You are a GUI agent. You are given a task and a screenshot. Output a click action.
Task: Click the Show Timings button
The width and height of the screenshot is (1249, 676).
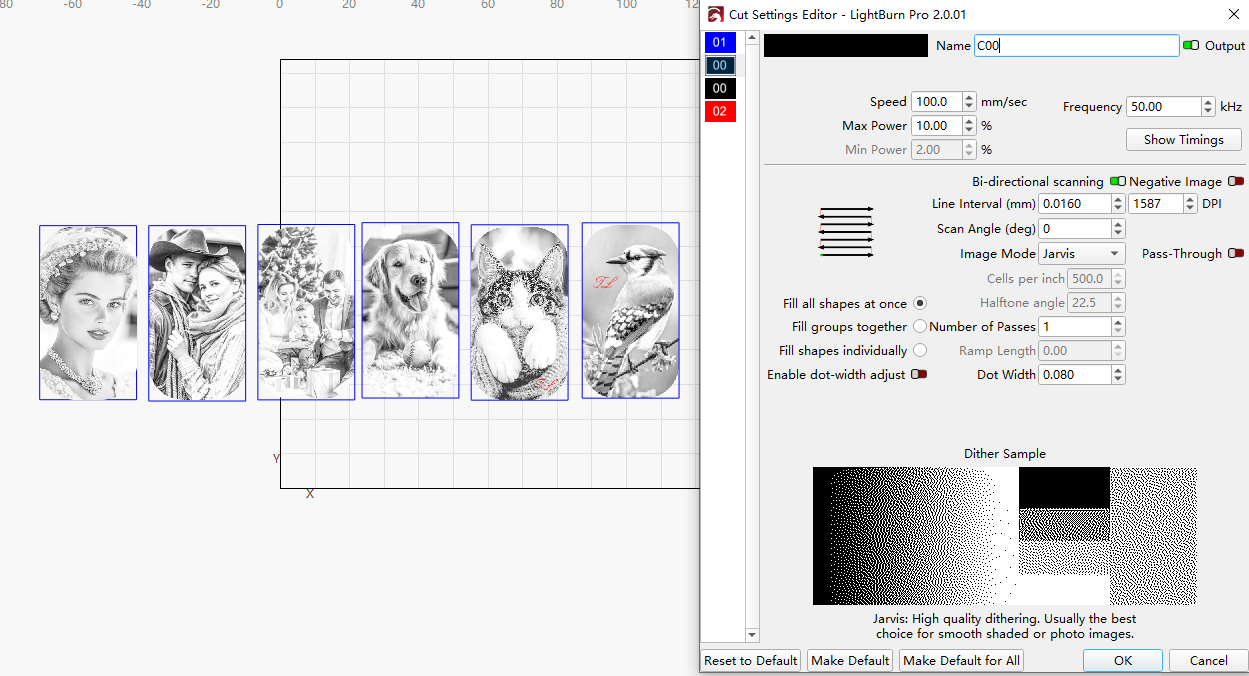(1183, 140)
